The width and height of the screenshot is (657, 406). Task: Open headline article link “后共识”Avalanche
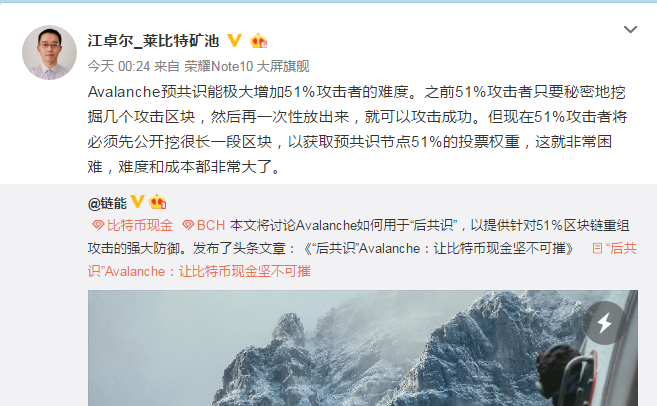point(362,260)
